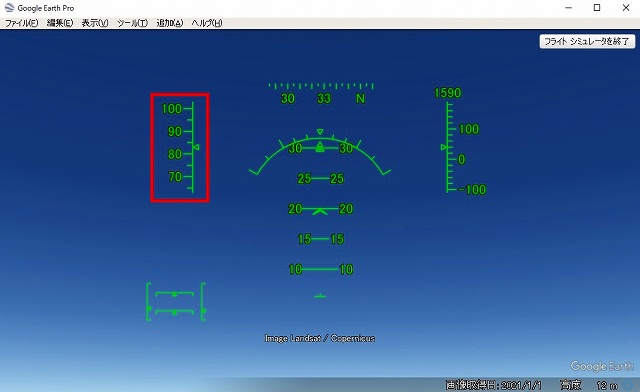Click the heading compass tape at N
Image resolution: width=640 pixels, height=392 pixels.
point(360,98)
